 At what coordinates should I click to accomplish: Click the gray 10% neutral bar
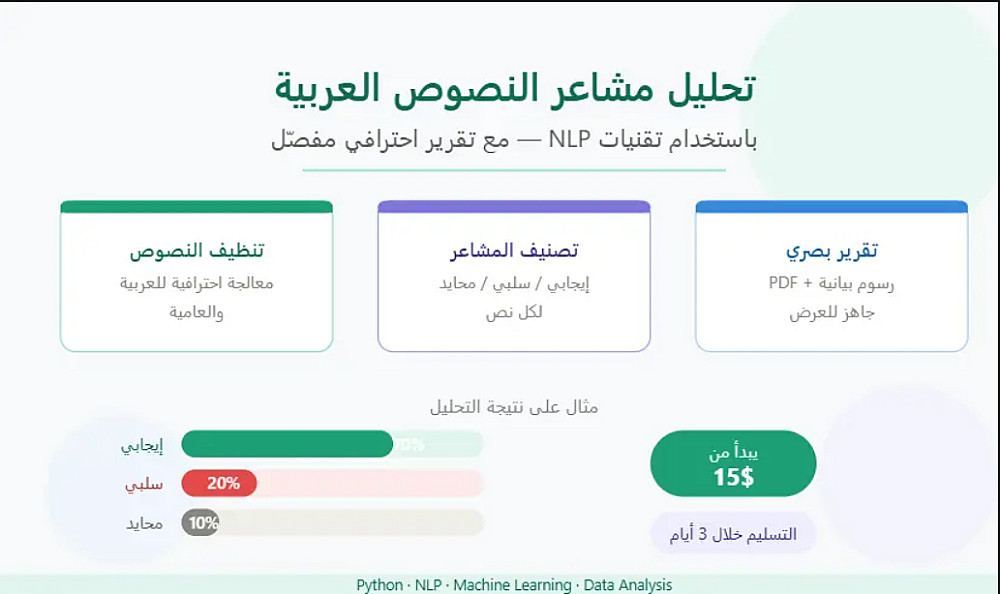pos(200,523)
